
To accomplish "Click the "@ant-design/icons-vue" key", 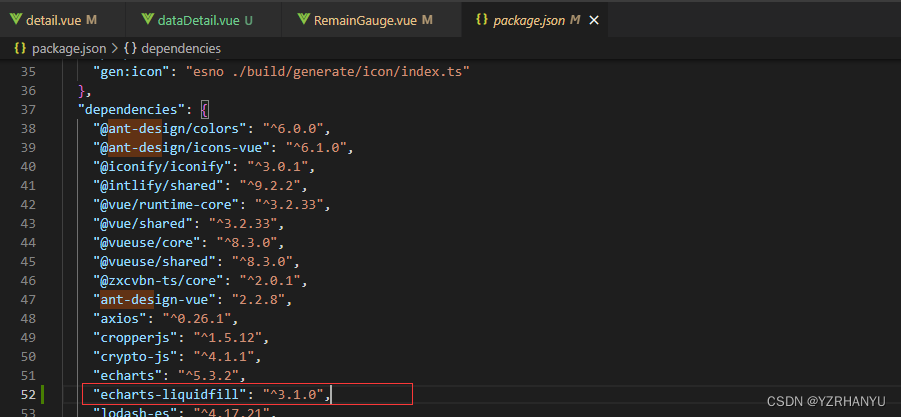I will tap(182, 147).
